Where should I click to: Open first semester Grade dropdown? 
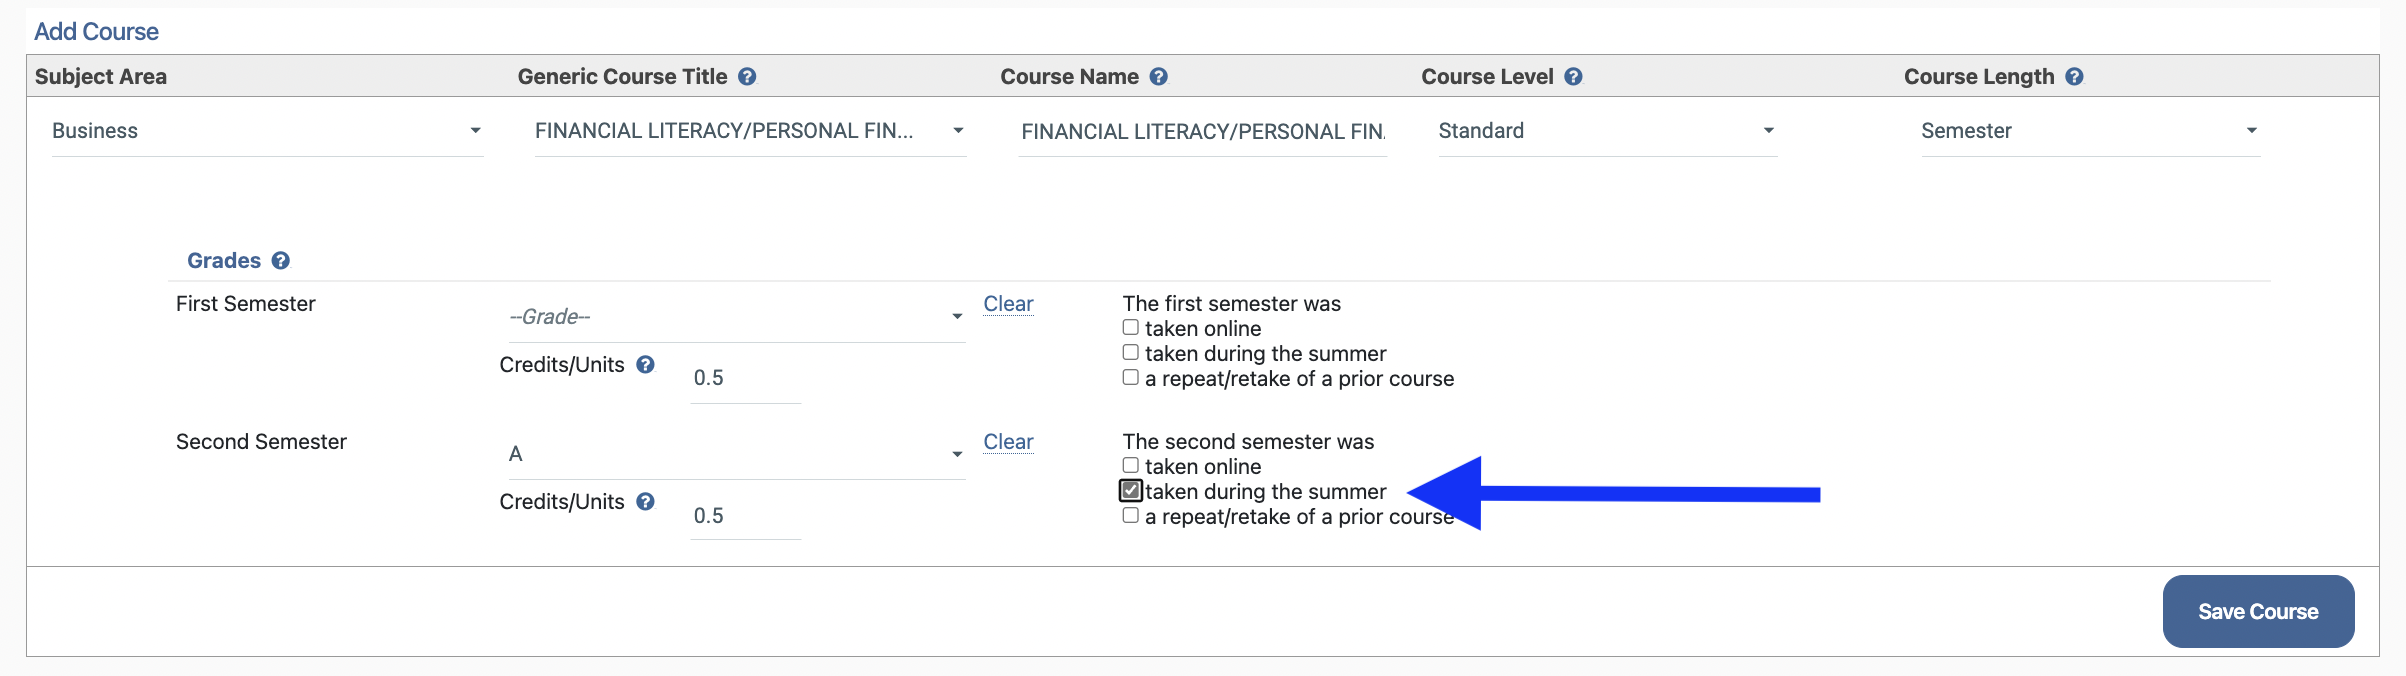coord(736,317)
